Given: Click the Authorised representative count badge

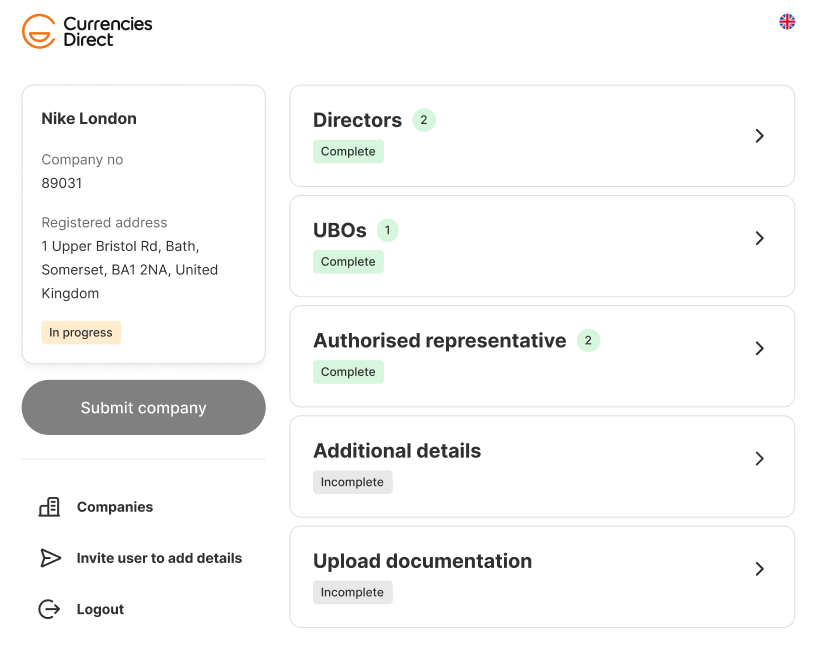Looking at the screenshot, I should pos(588,340).
